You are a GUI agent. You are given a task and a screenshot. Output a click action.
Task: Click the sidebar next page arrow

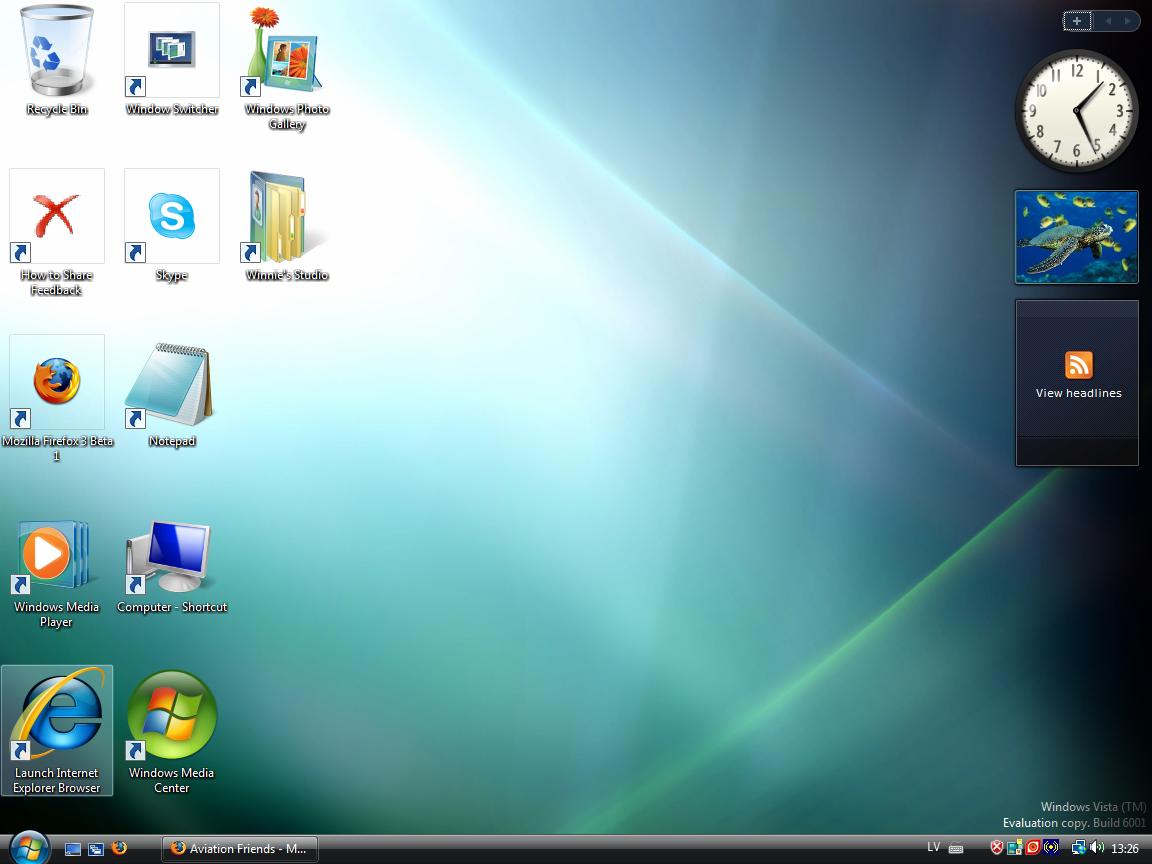1128,21
